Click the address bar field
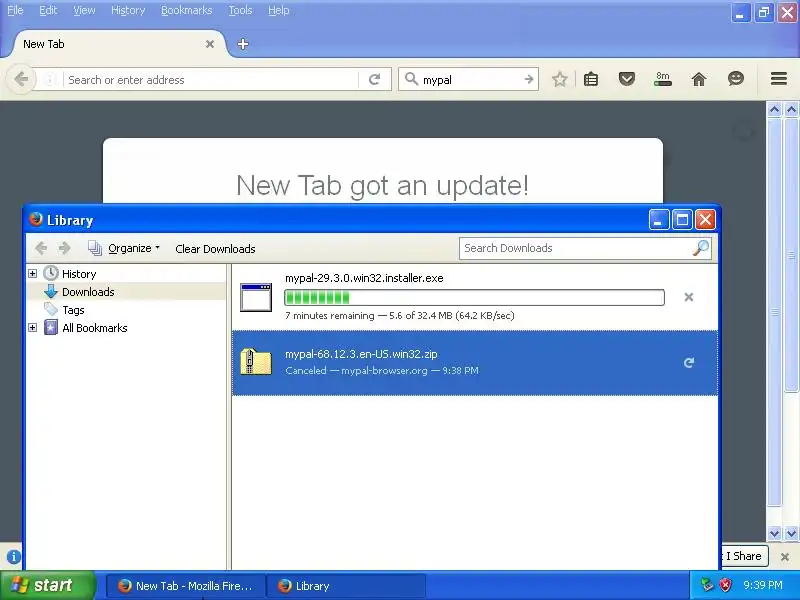Viewport: 800px width, 600px height. coord(210,80)
